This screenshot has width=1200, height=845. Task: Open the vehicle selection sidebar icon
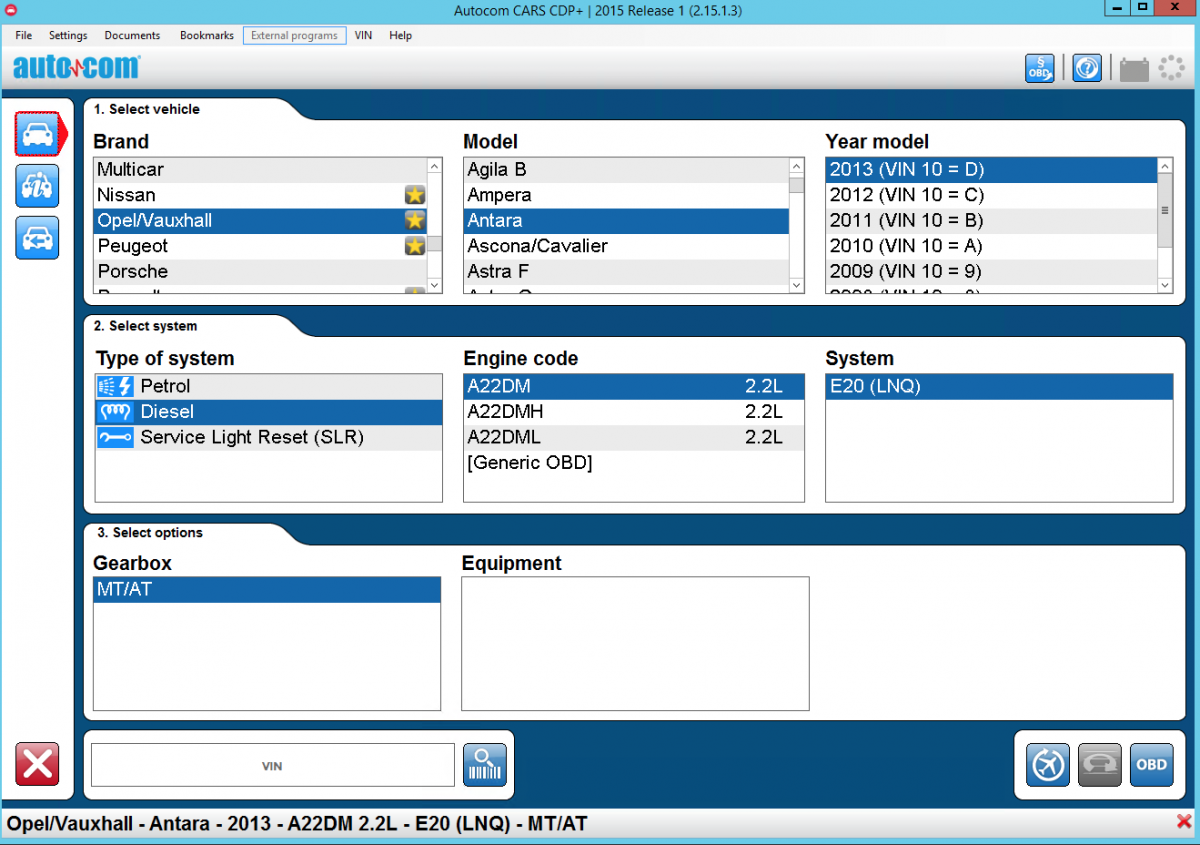[38, 134]
